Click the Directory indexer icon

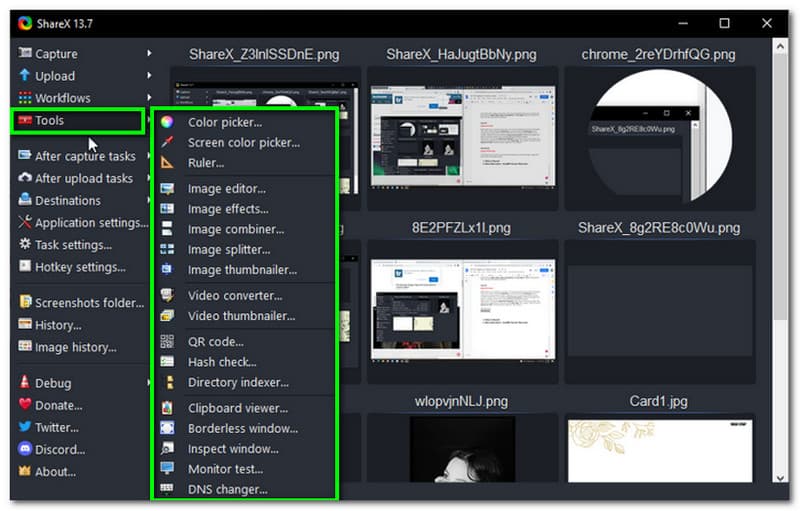click(x=167, y=382)
